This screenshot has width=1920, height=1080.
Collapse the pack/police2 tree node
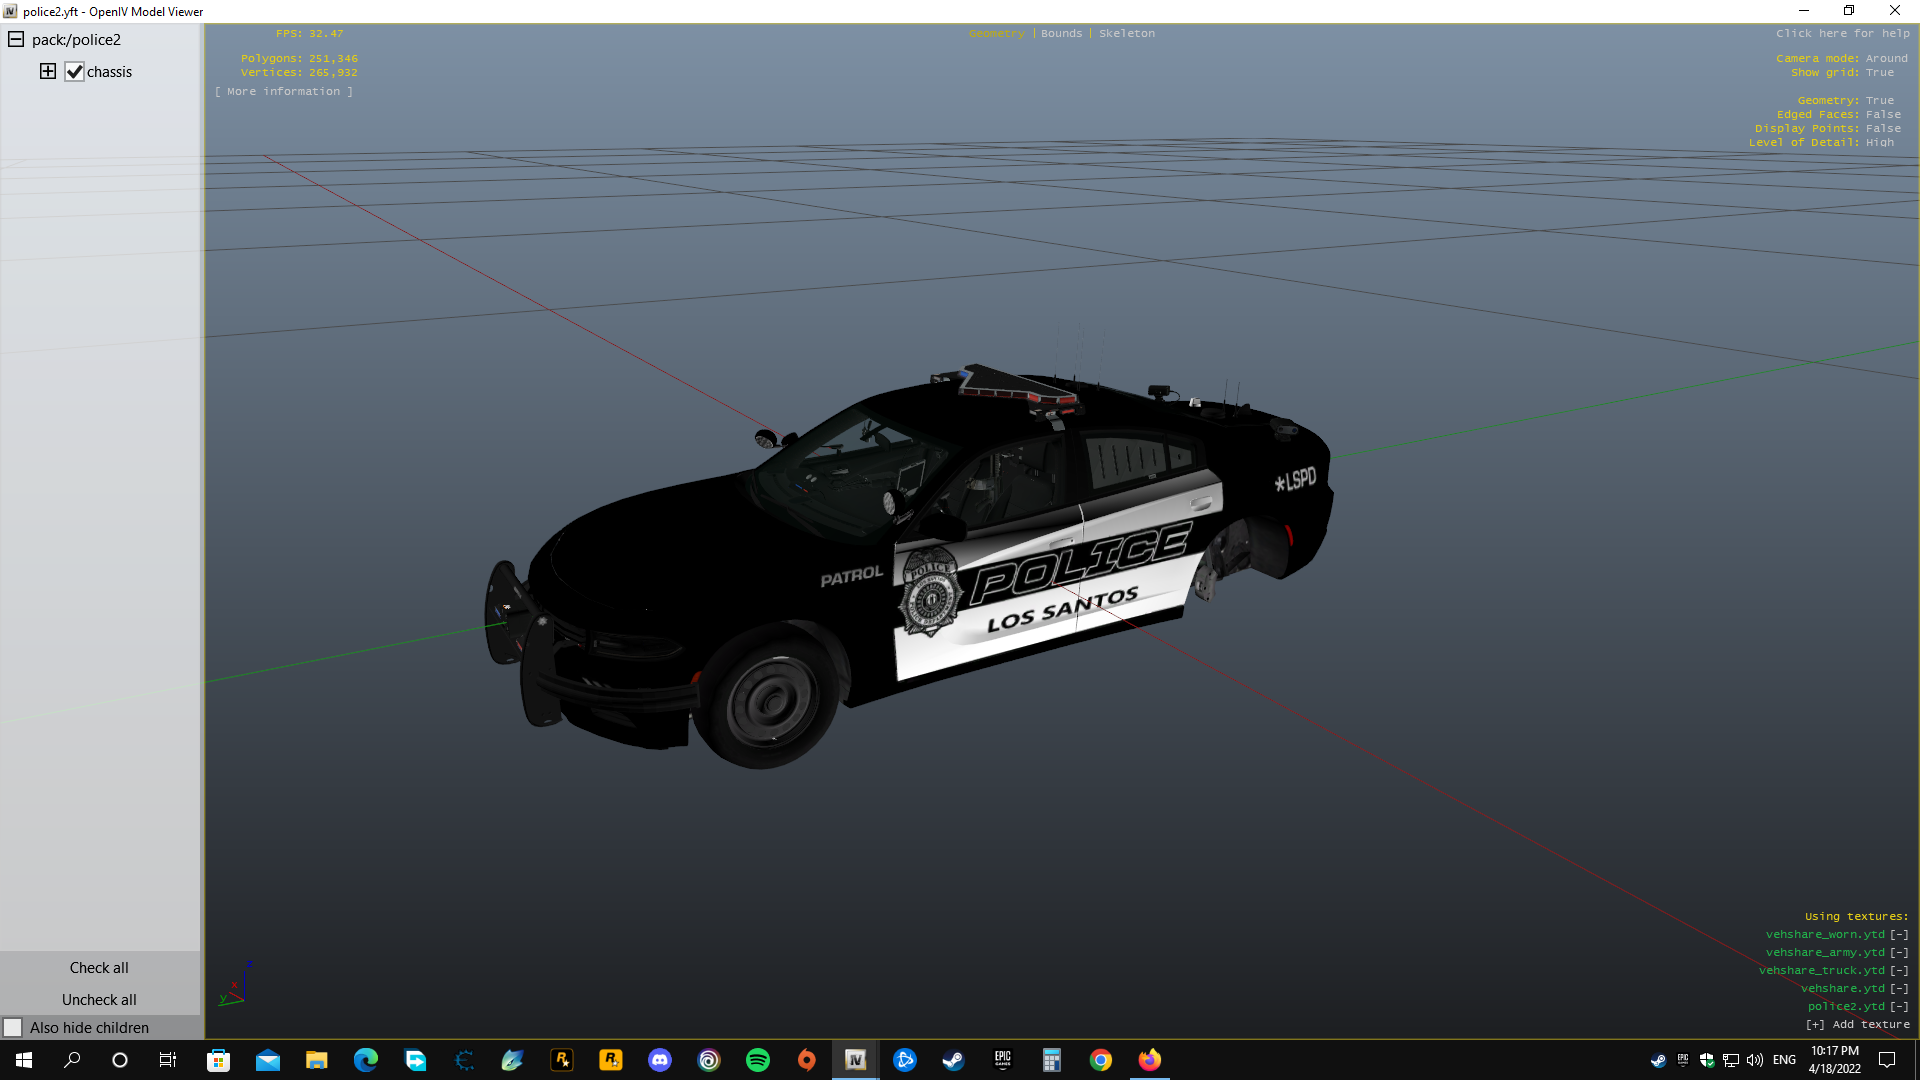16,40
